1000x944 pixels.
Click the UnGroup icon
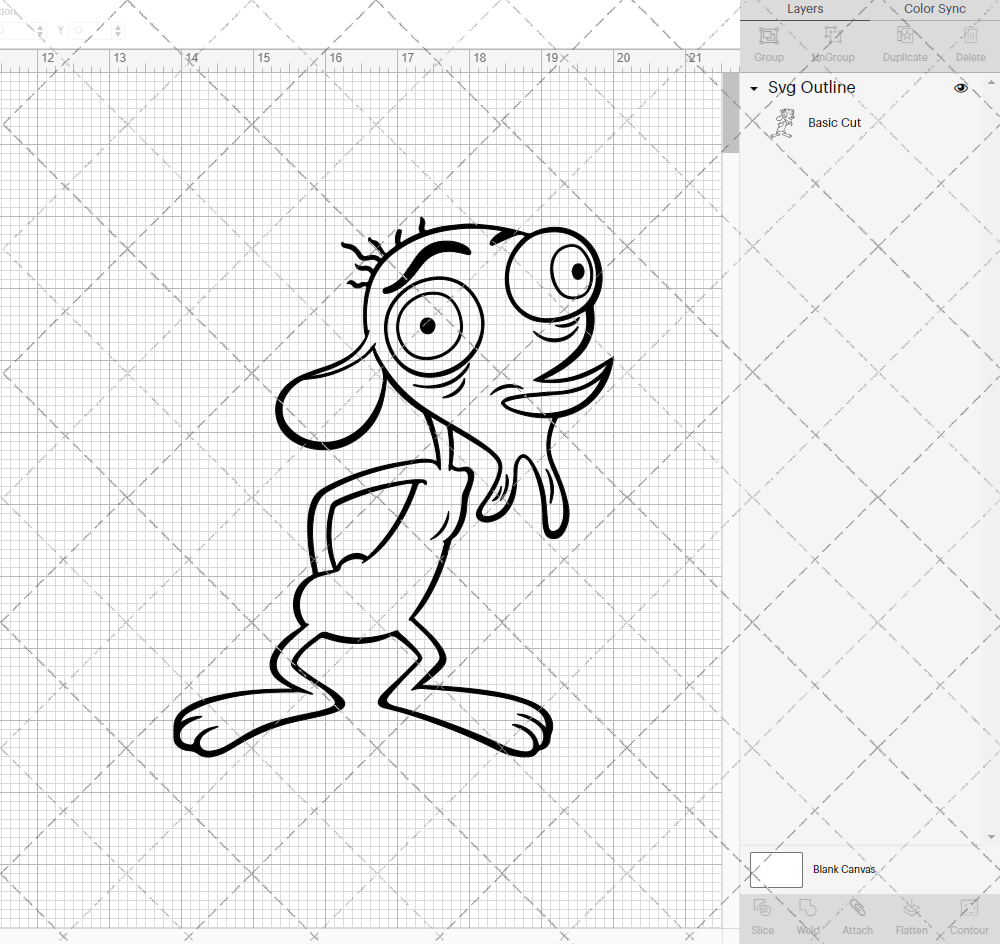pyautogui.click(x=832, y=43)
